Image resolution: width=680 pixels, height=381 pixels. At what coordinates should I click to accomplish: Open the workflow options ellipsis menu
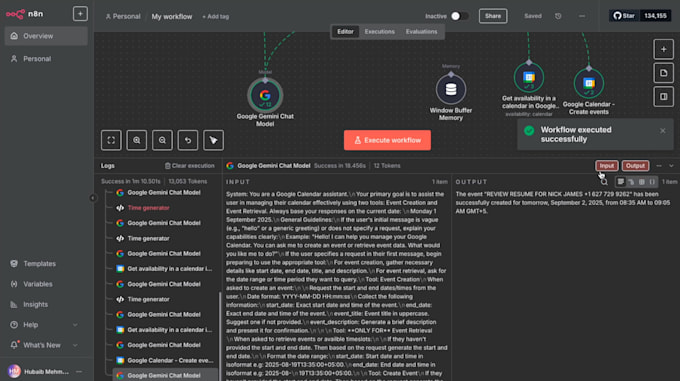(x=582, y=16)
